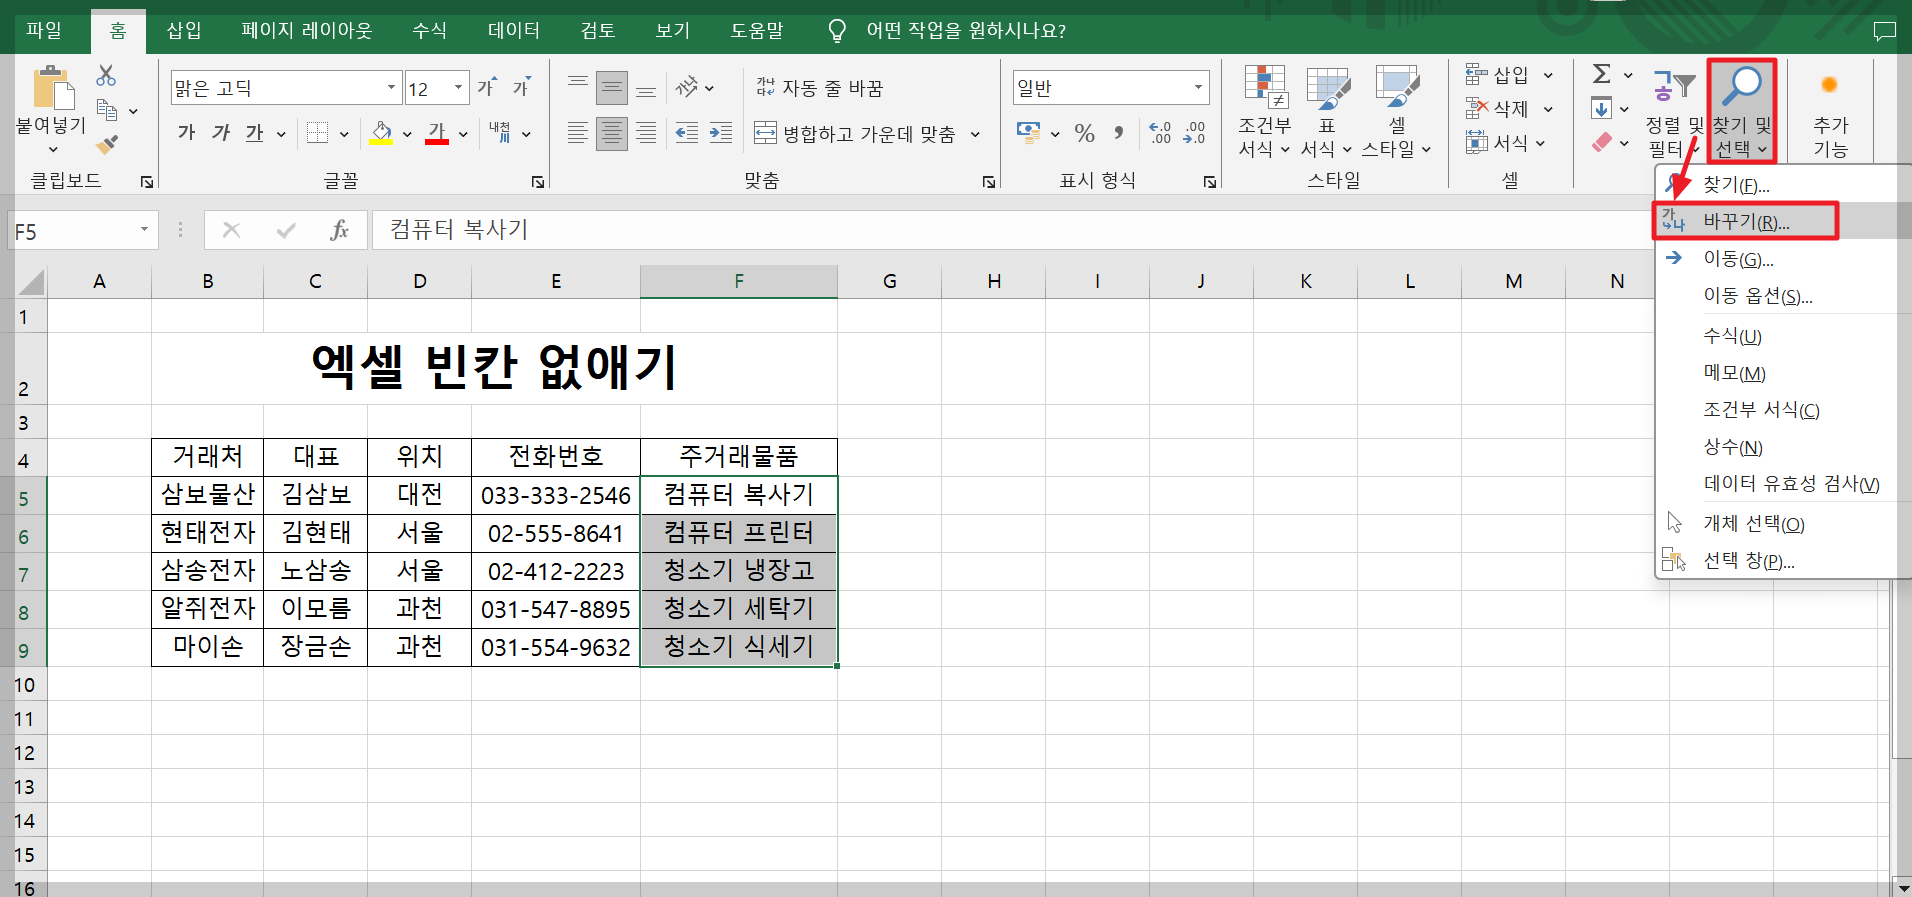Screen dimensions: 1912x897
Task: Click the Cut scissors icon
Action: pos(106,75)
